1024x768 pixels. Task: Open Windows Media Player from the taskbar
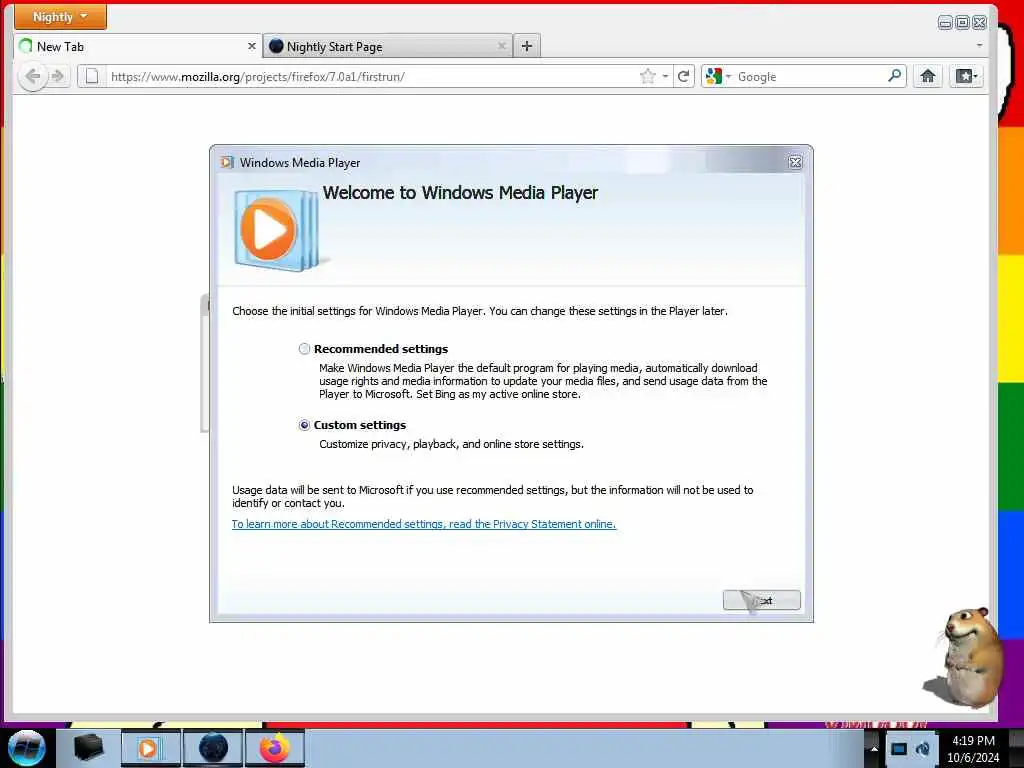150,748
